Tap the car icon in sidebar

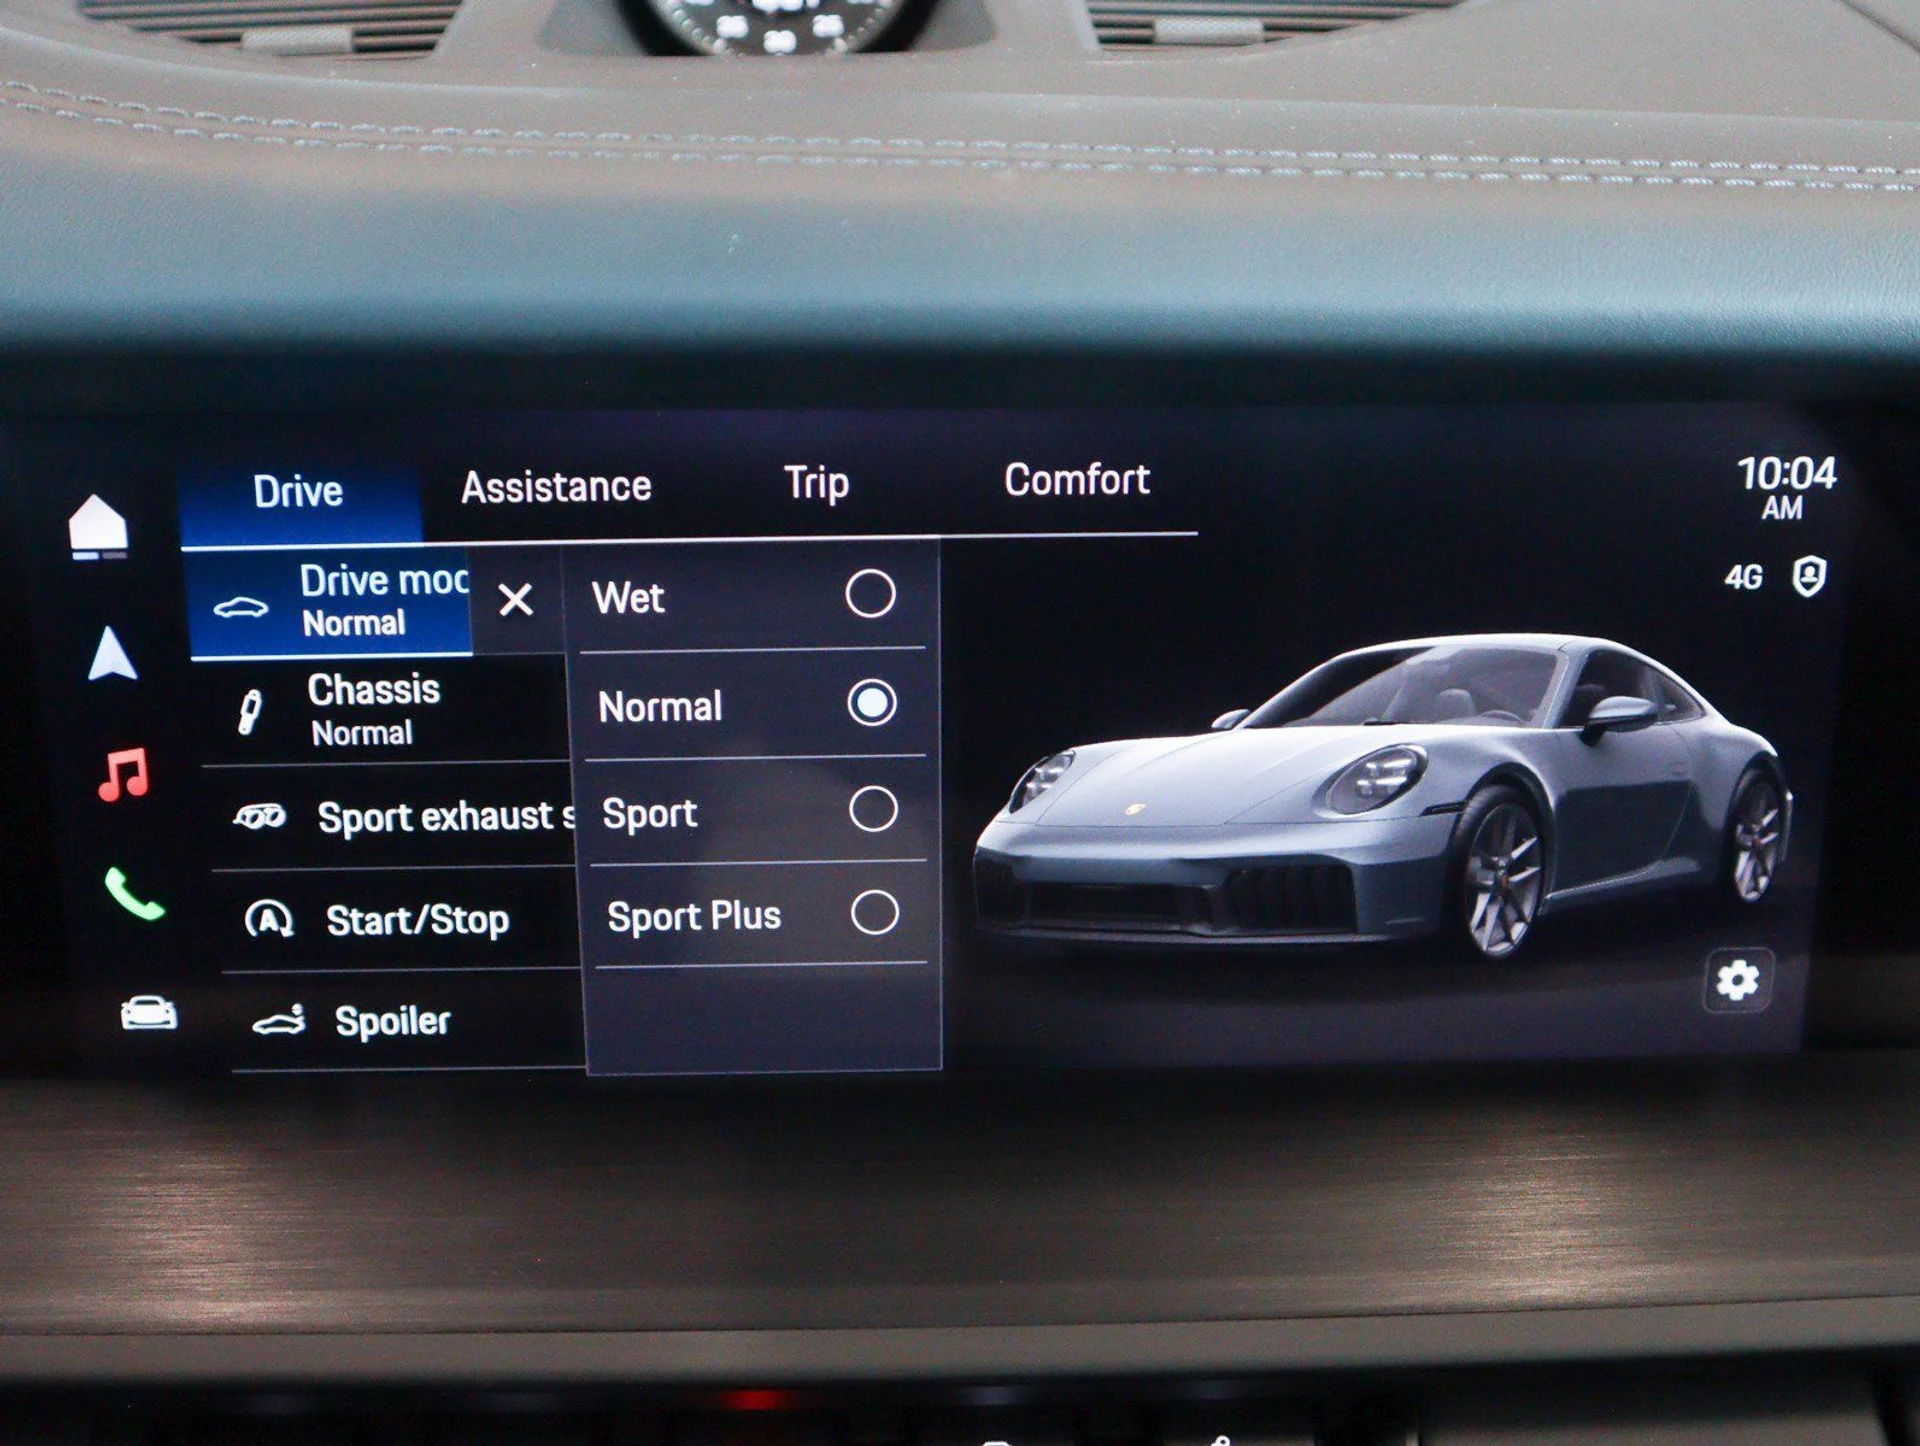[149, 1013]
